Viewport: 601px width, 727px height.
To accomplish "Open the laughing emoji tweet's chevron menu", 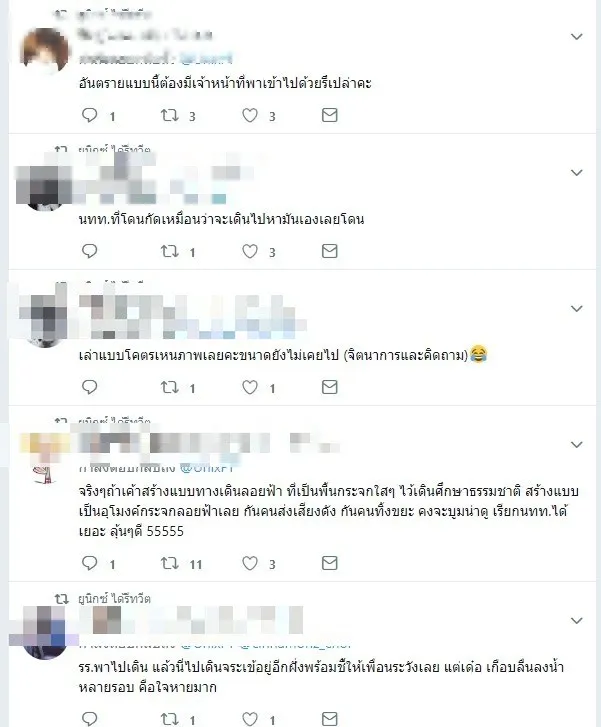I will point(576,308).
